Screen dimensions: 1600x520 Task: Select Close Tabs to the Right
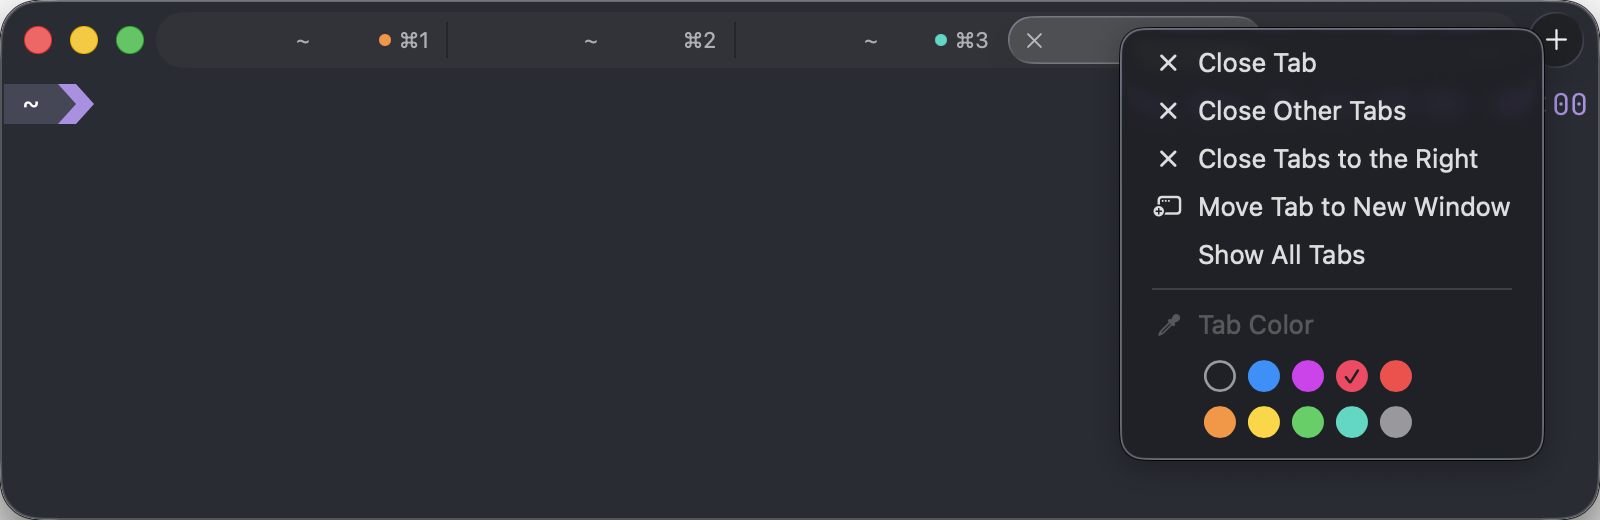tap(1337, 159)
